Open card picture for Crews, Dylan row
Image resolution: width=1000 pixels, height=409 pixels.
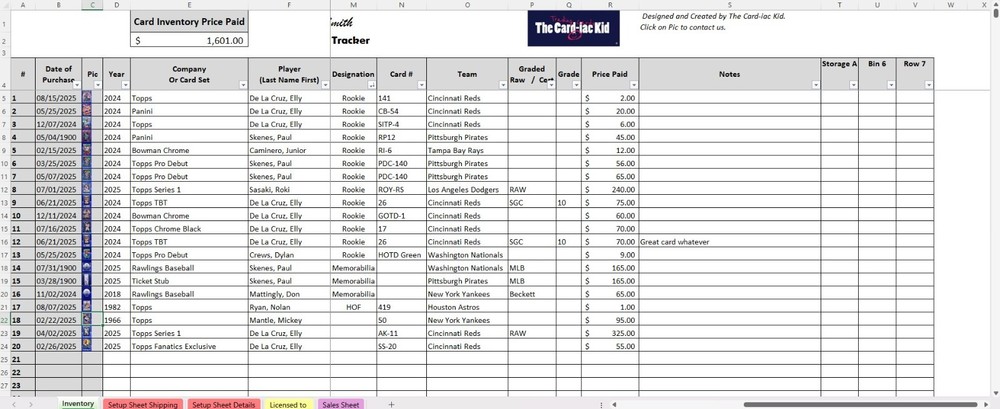tap(87, 254)
